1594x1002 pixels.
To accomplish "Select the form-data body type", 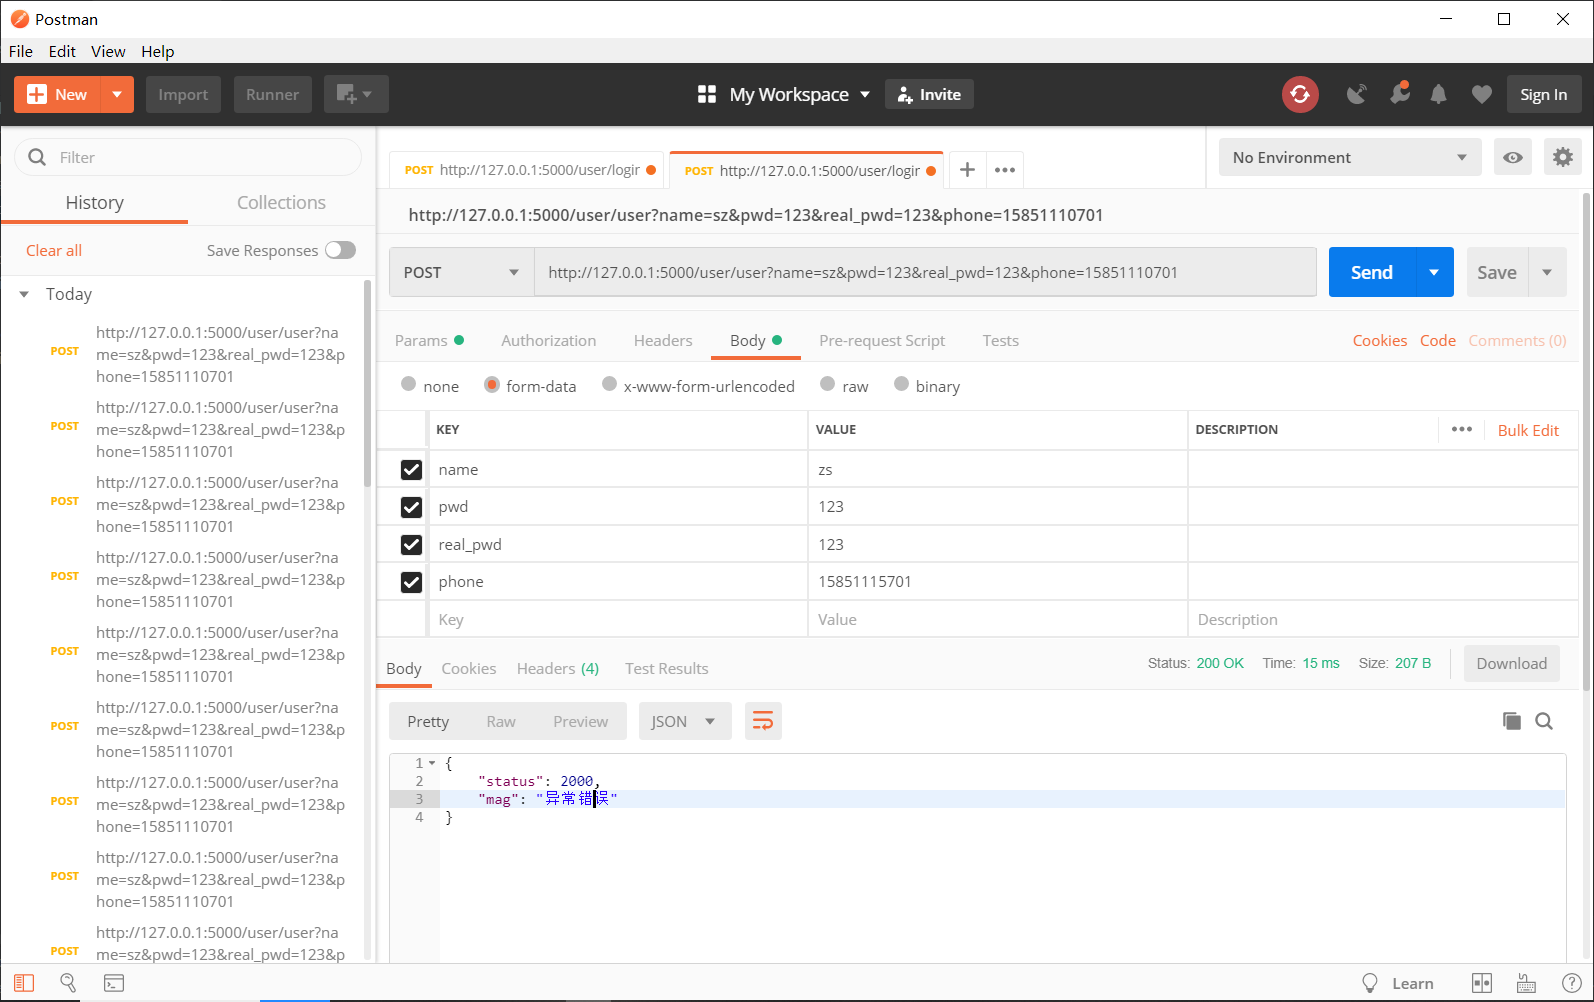I will point(492,384).
